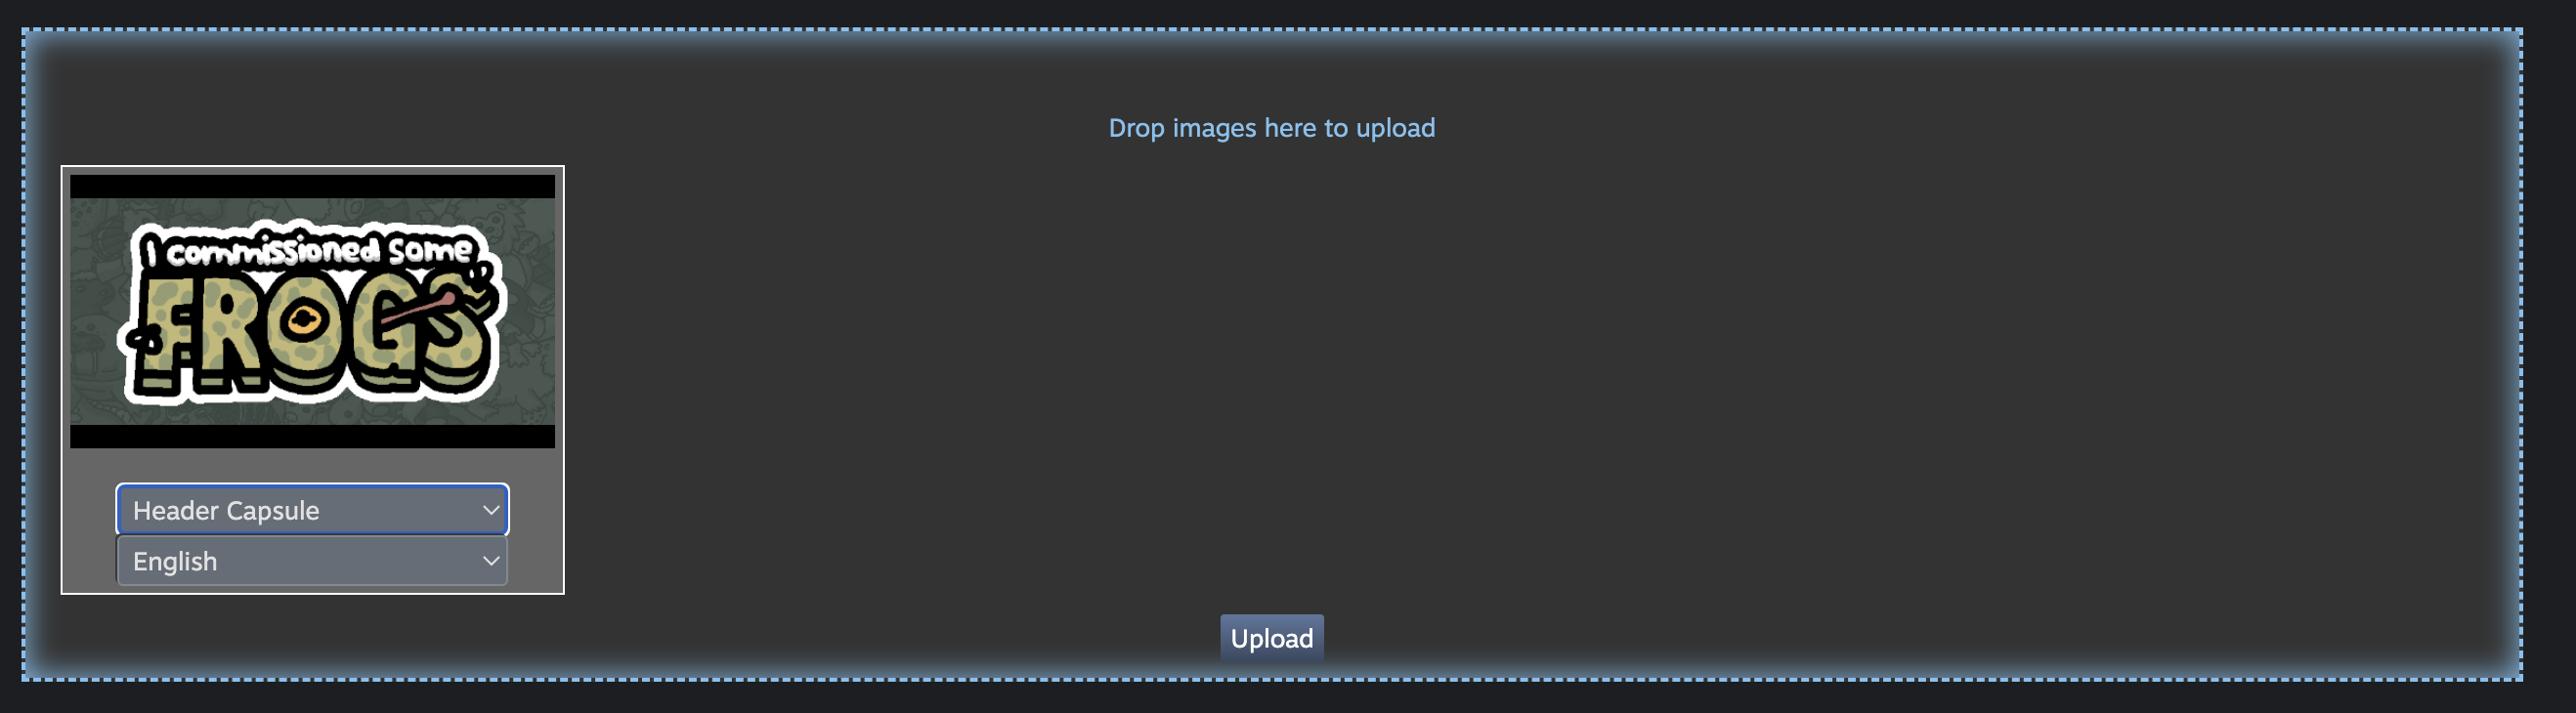Click the dashed blue border of the upload zone

pos(1271,30)
